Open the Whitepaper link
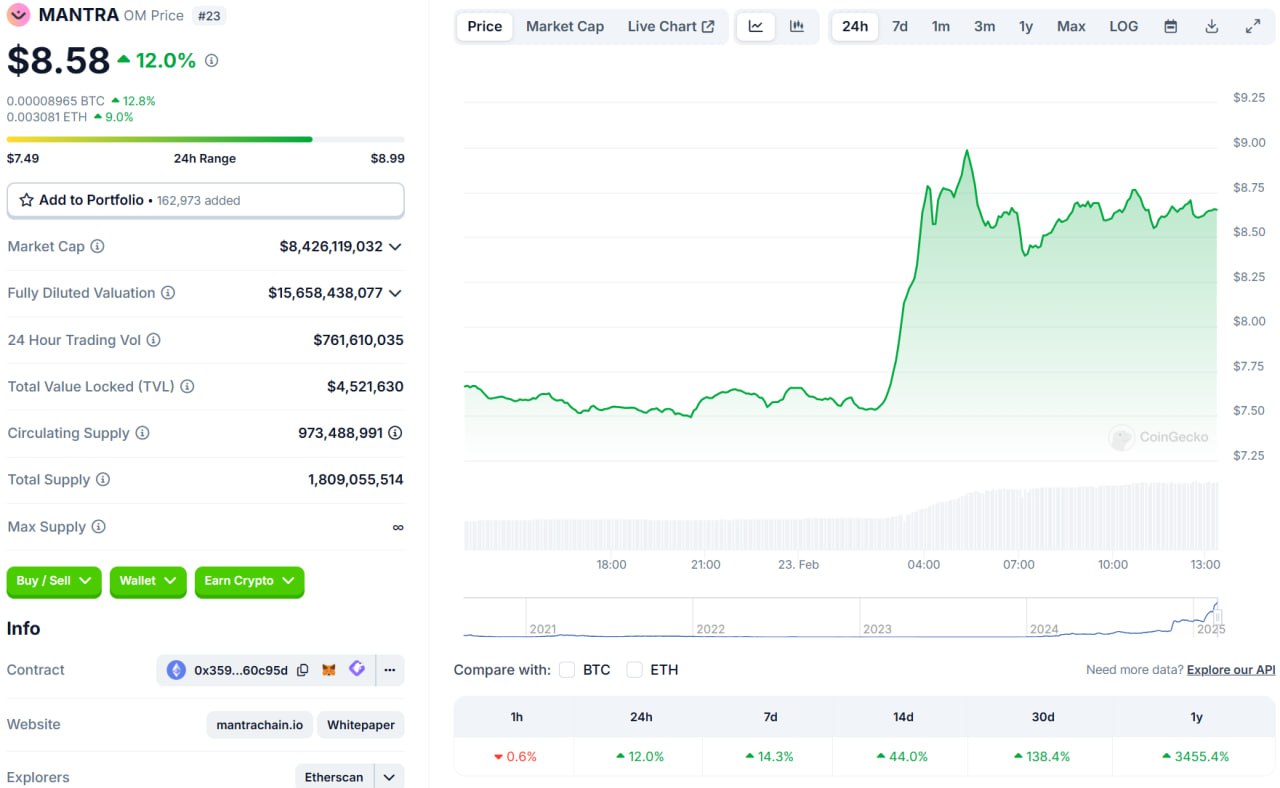This screenshot has height=788, width=1280. click(361, 725)
